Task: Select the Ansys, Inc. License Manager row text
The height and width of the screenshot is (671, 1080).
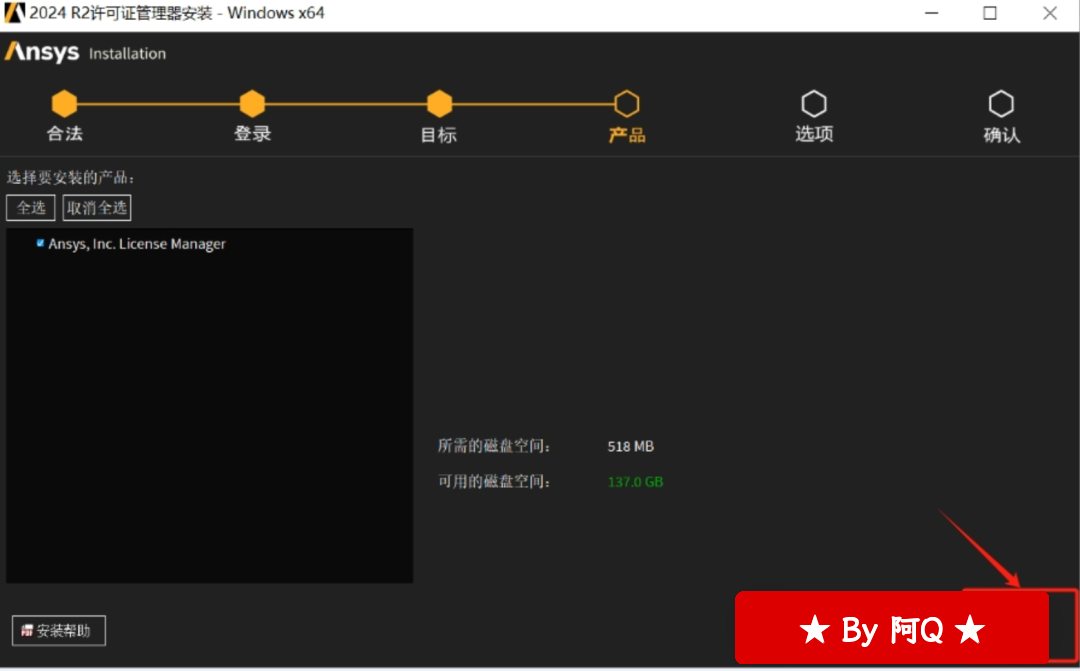Action: 137,244
